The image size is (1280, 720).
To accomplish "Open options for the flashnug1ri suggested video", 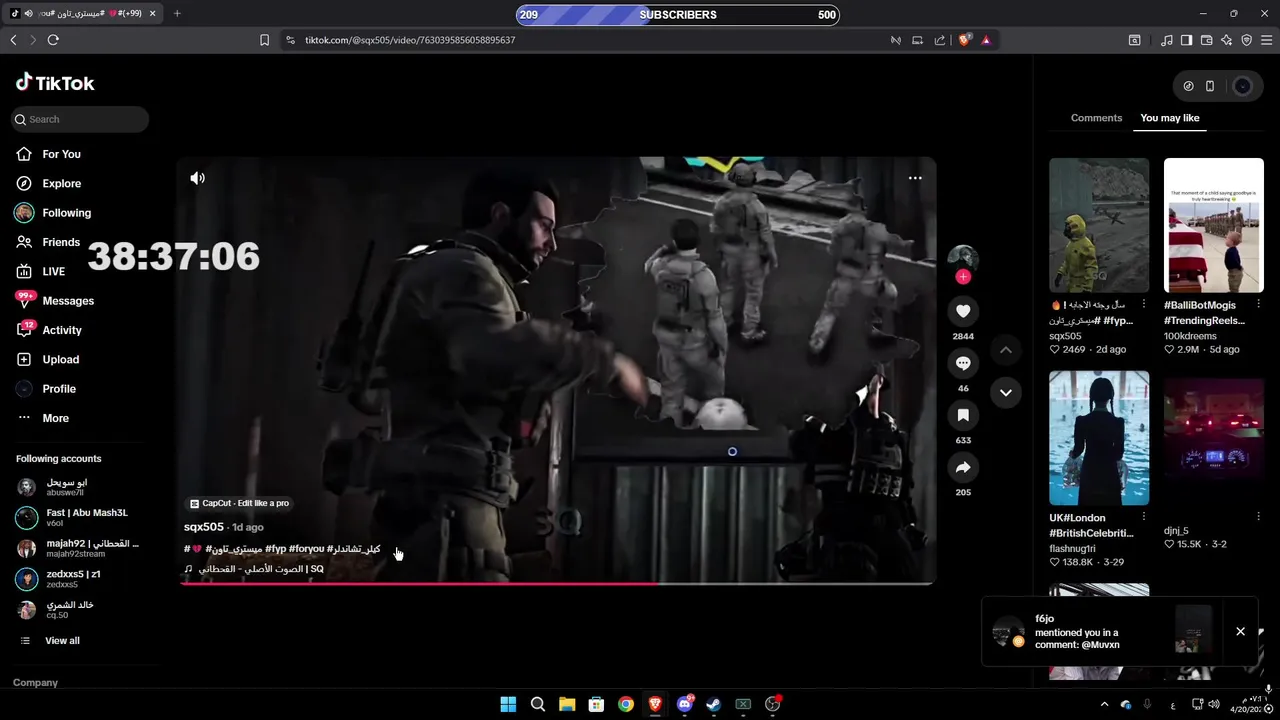I will pyautogui.click(x=1144, y=517).
